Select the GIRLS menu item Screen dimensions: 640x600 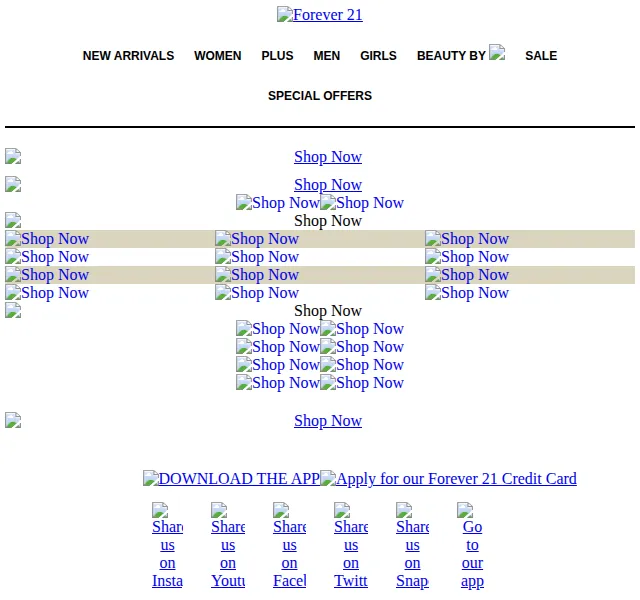(x=378, y=56)
